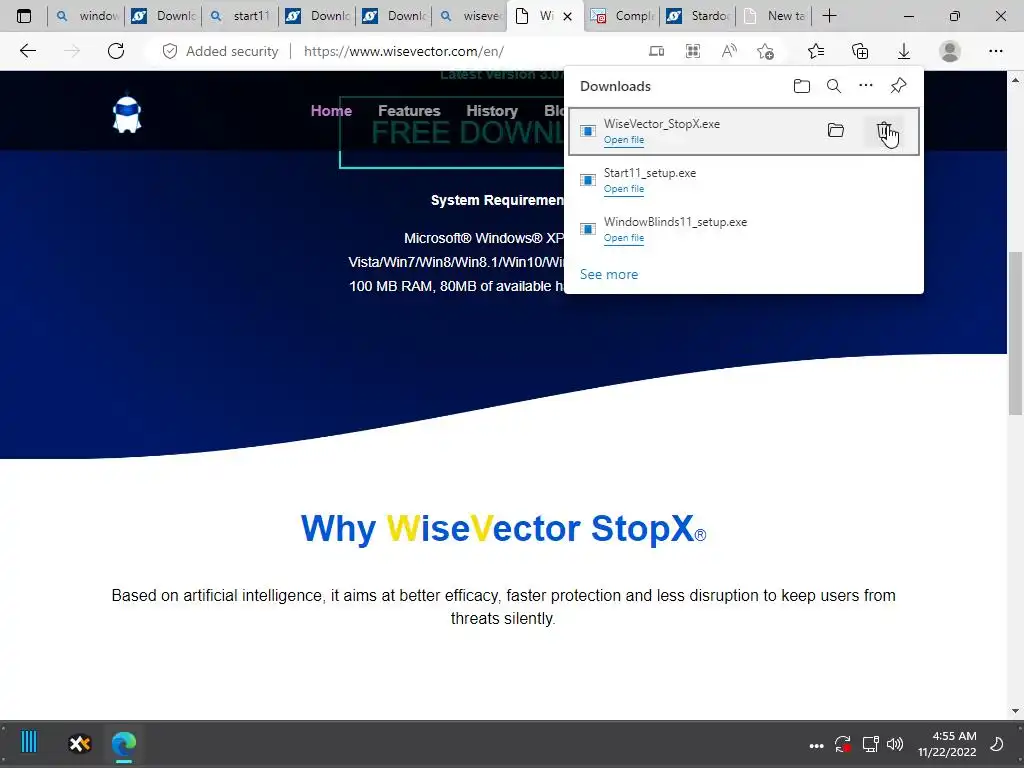Image resolution: width=1024 pixels, height=768 pixels.
Task: Refresh the WiseVector page
Action: (116, 51)
